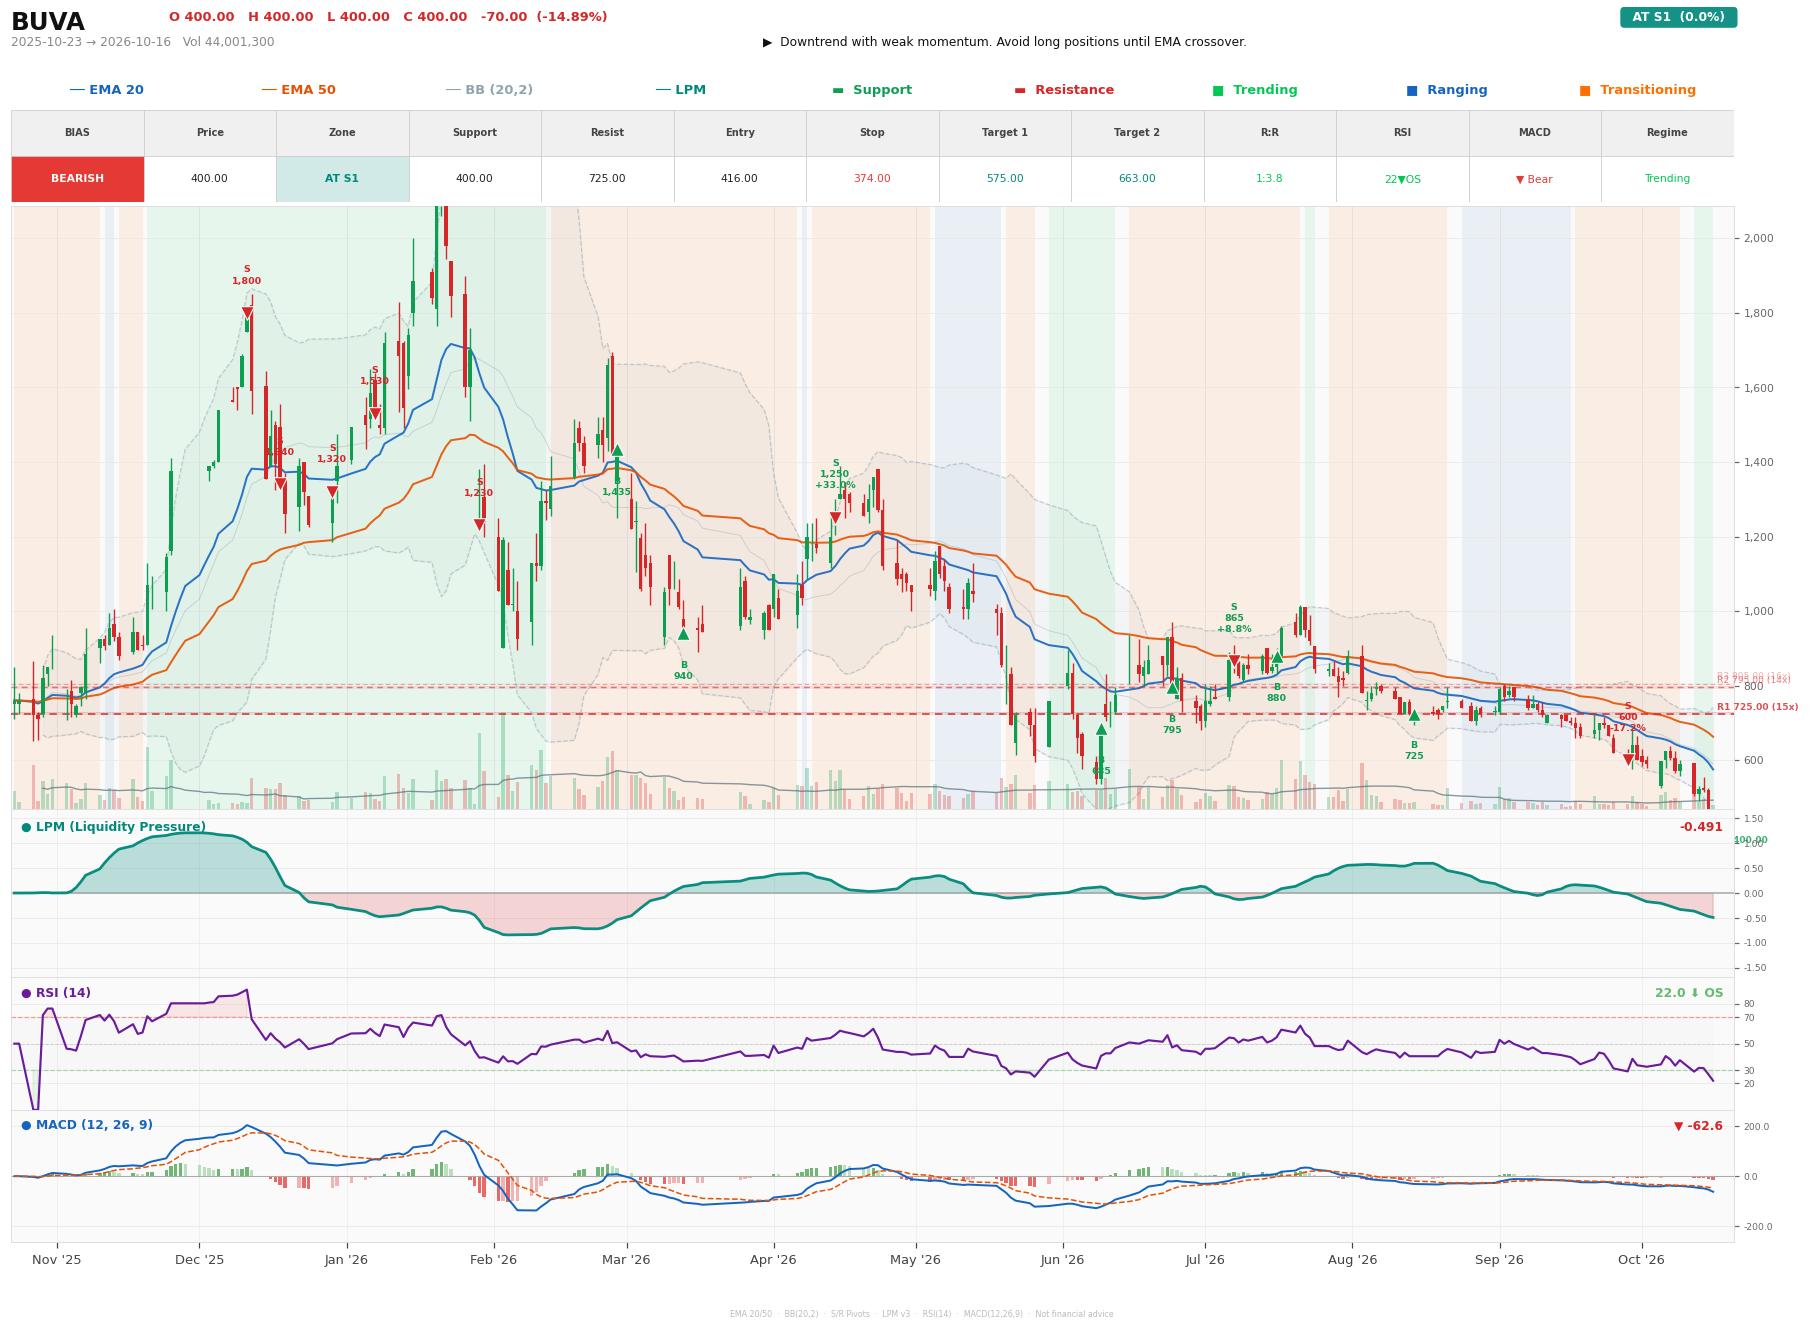Click the Mar '26 date axis label

[626, 1260]
